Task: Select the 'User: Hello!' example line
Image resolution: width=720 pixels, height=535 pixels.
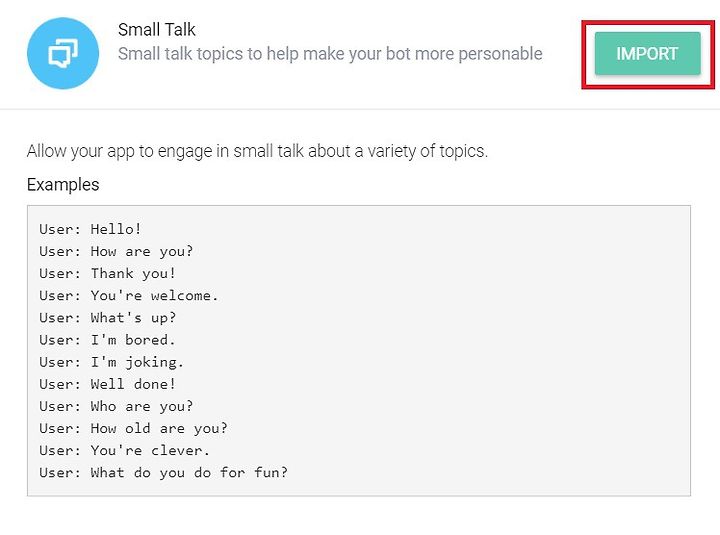Action: point(90,229)
